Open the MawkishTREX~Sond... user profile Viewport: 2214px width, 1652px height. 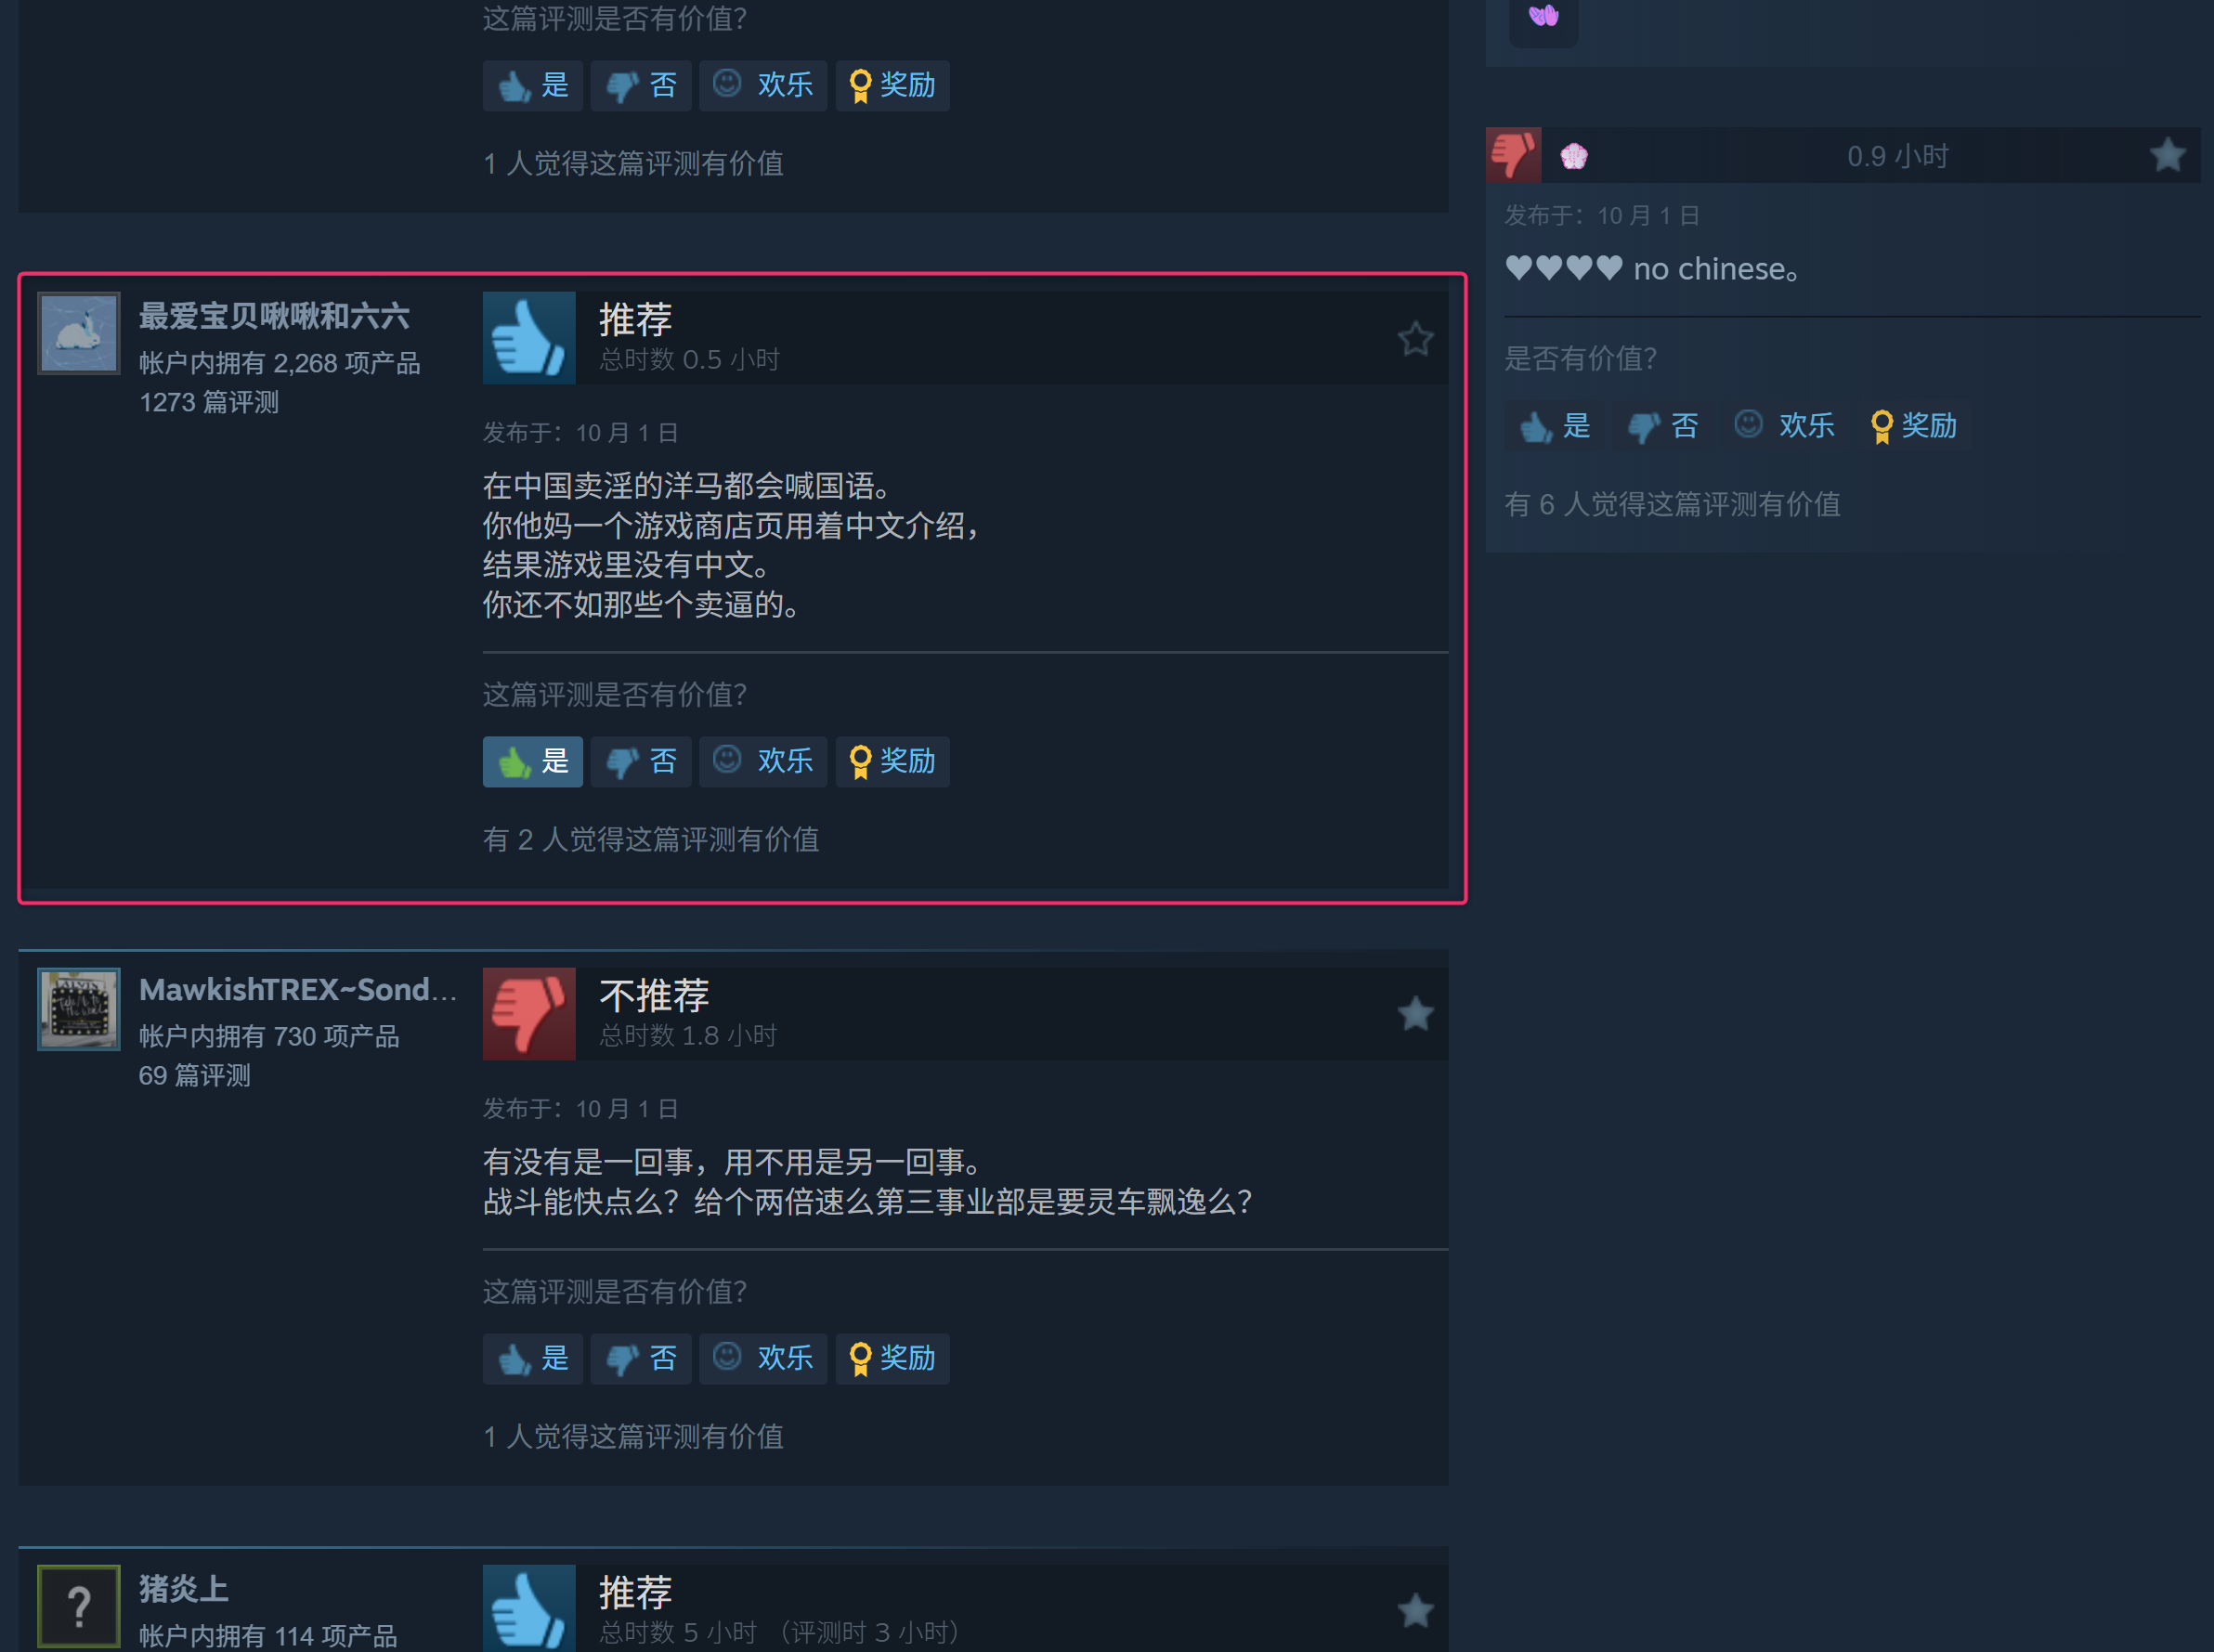tap(298, 990)
